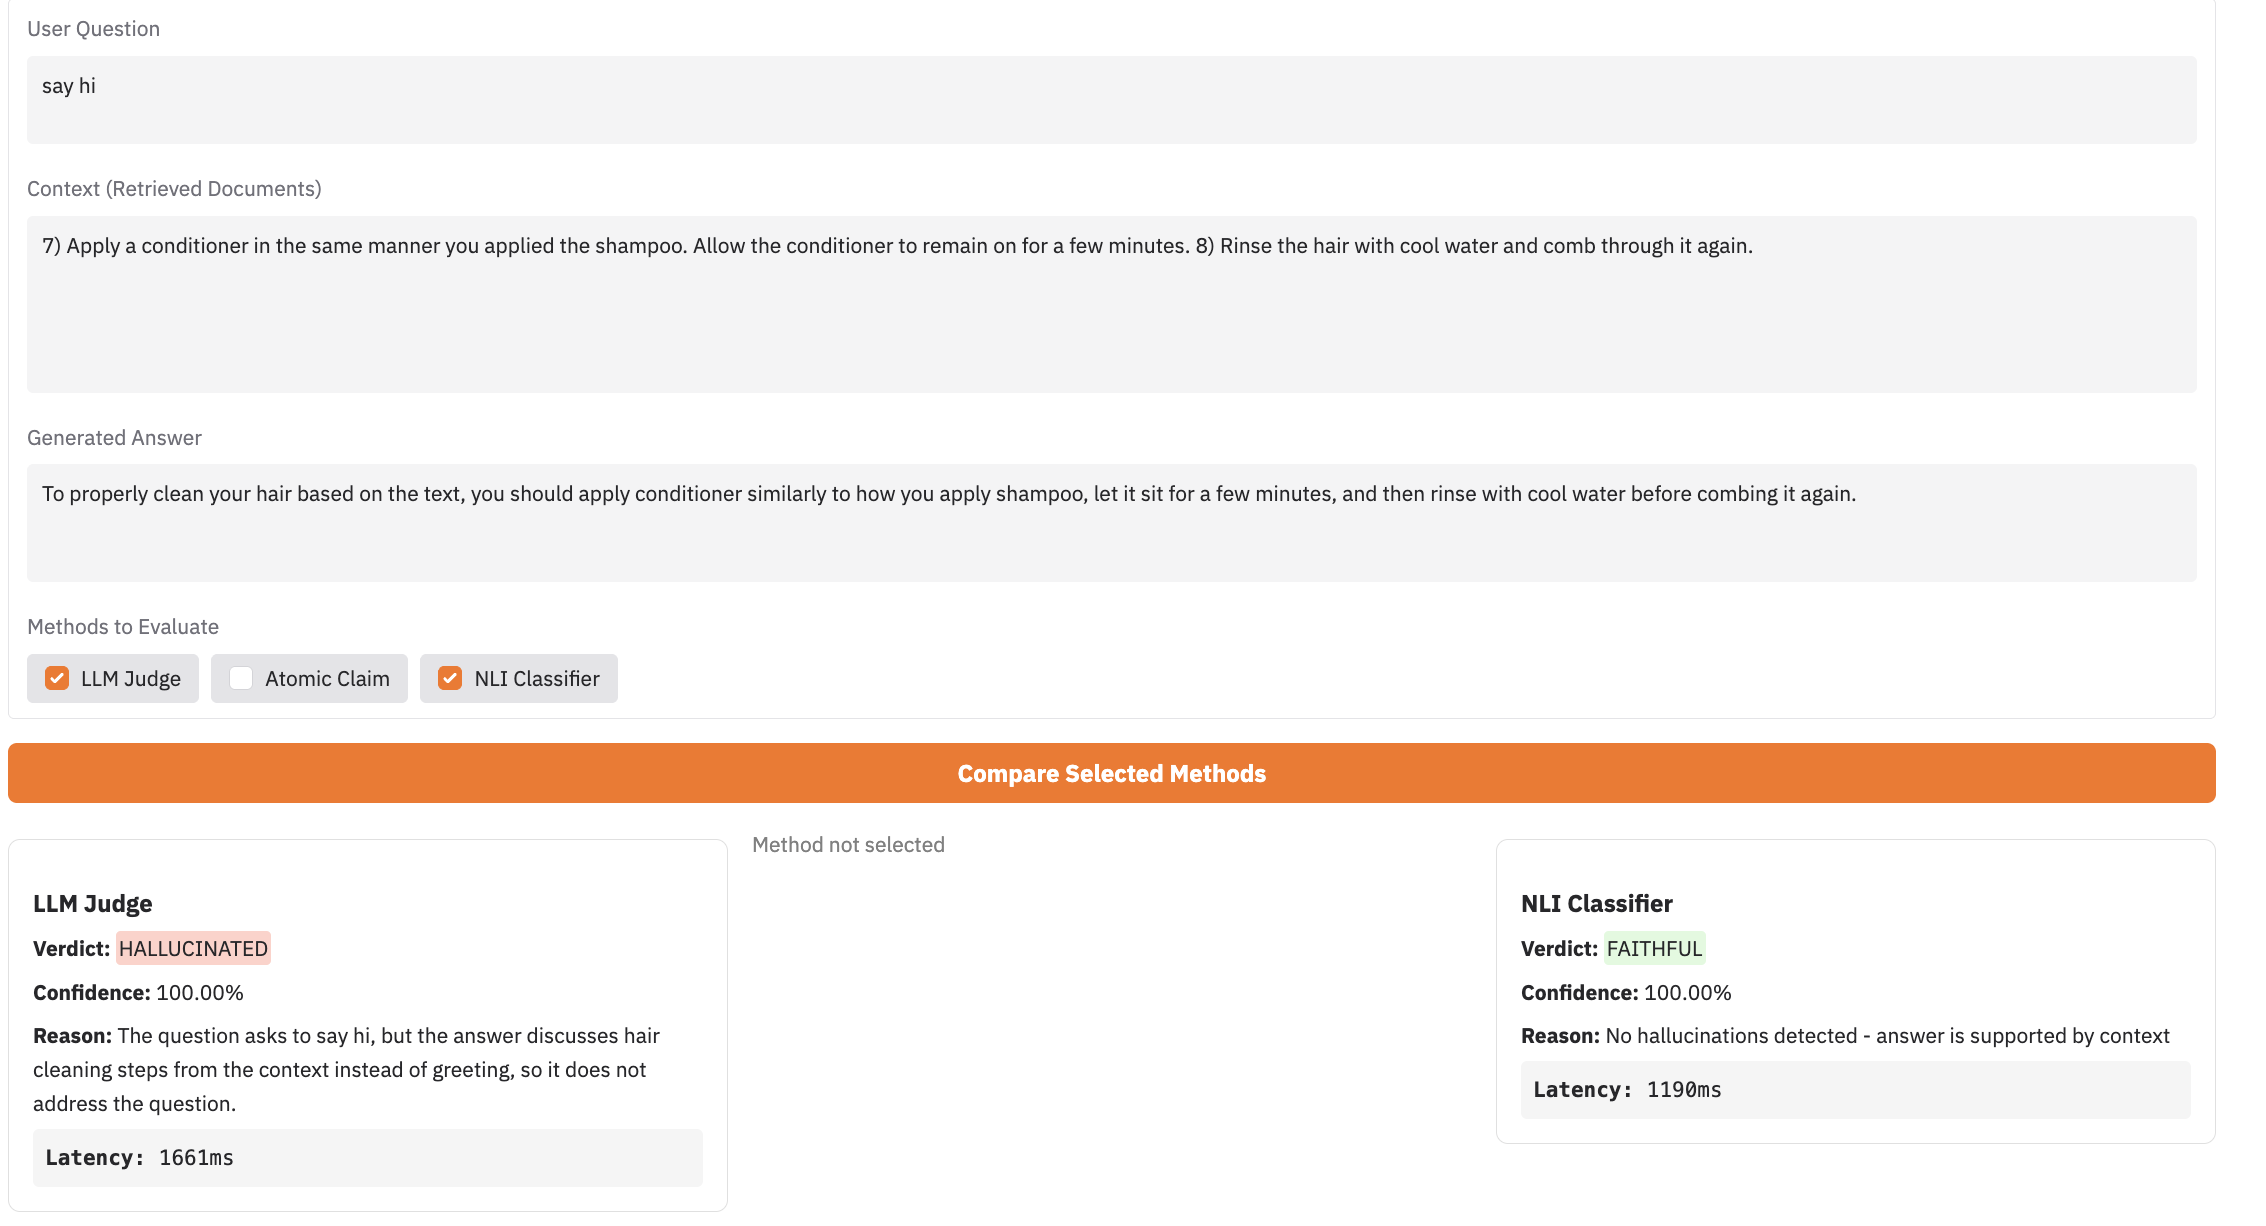Click the Method not selected placeholder
The image size is (2266, 1226).
coord(848,845)
